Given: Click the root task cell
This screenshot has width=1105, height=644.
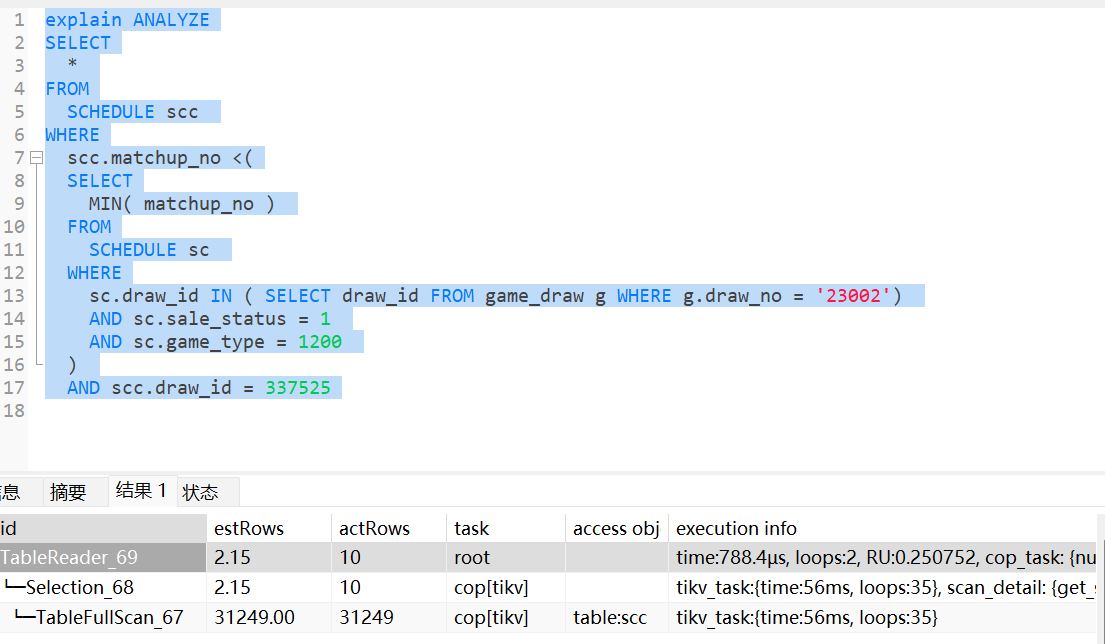Looking at the screenshot, I should [472, 558].
